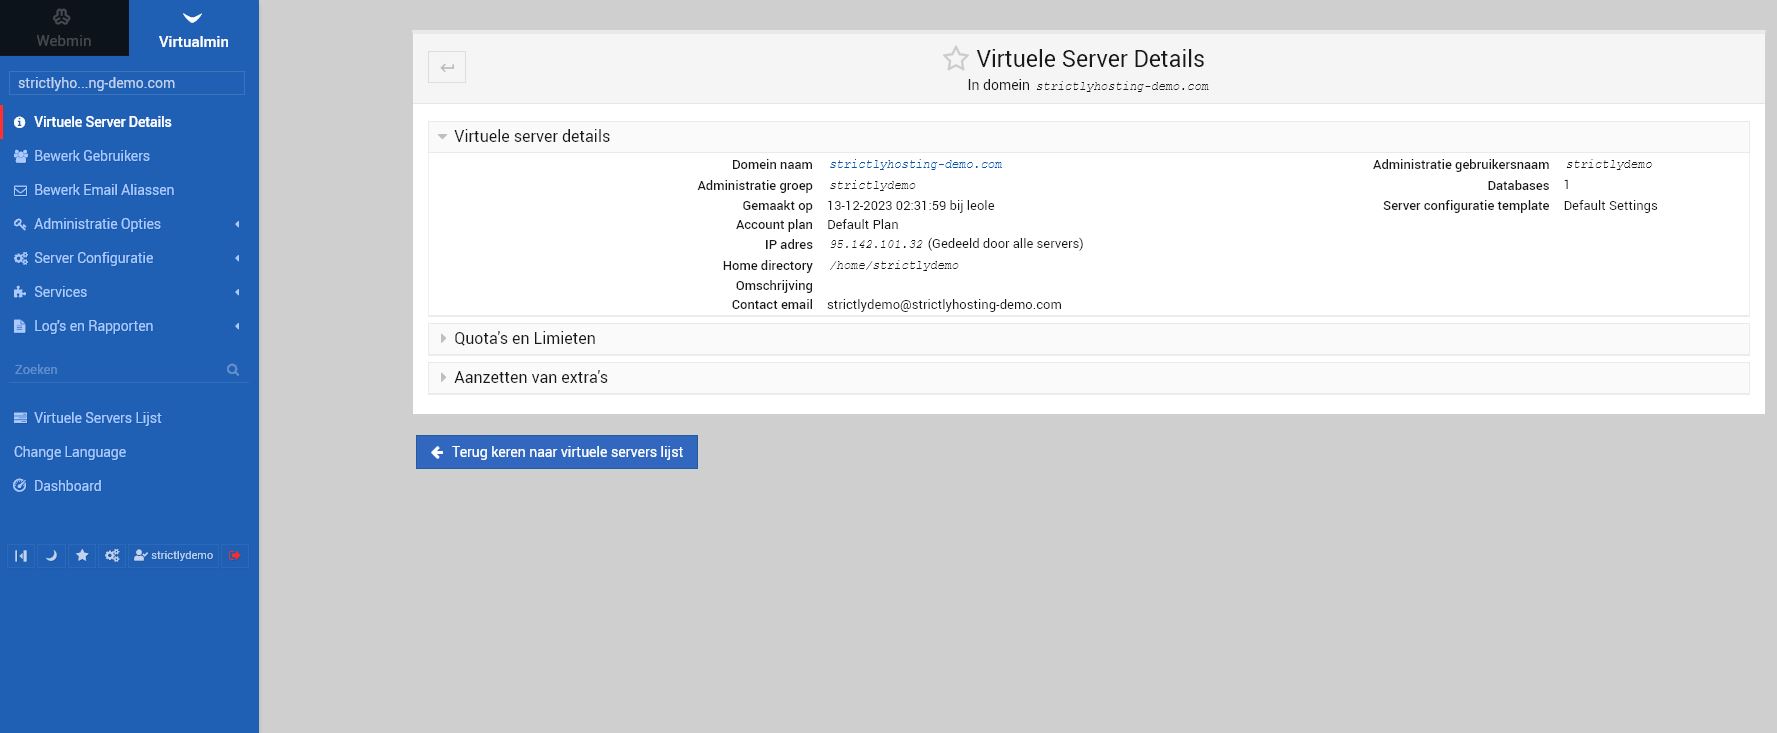Click the Default Settings template value

click(1610, 205)
